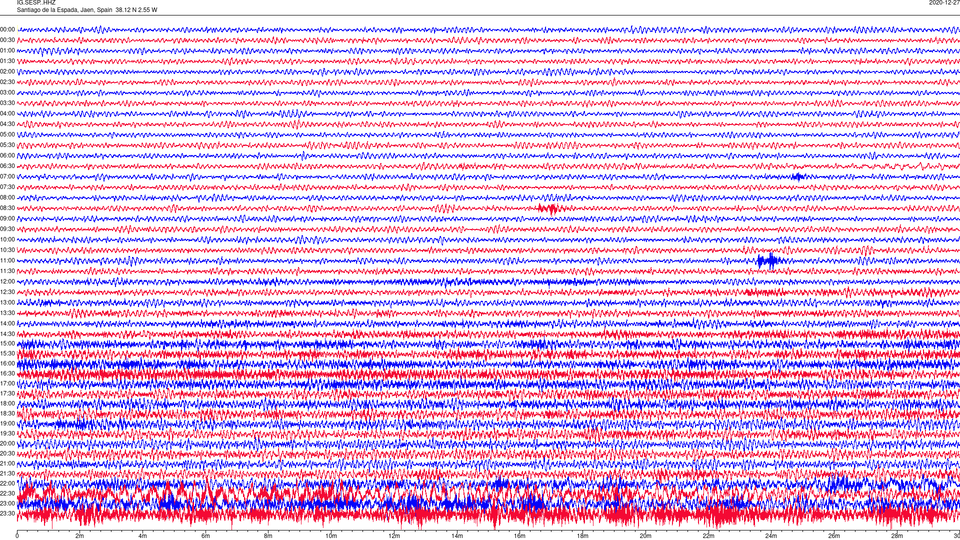Image resolution: width=960 pixels, height=540 pixels.
Task: Click the 28m tick on the minute axis
Action: [896, 536]
